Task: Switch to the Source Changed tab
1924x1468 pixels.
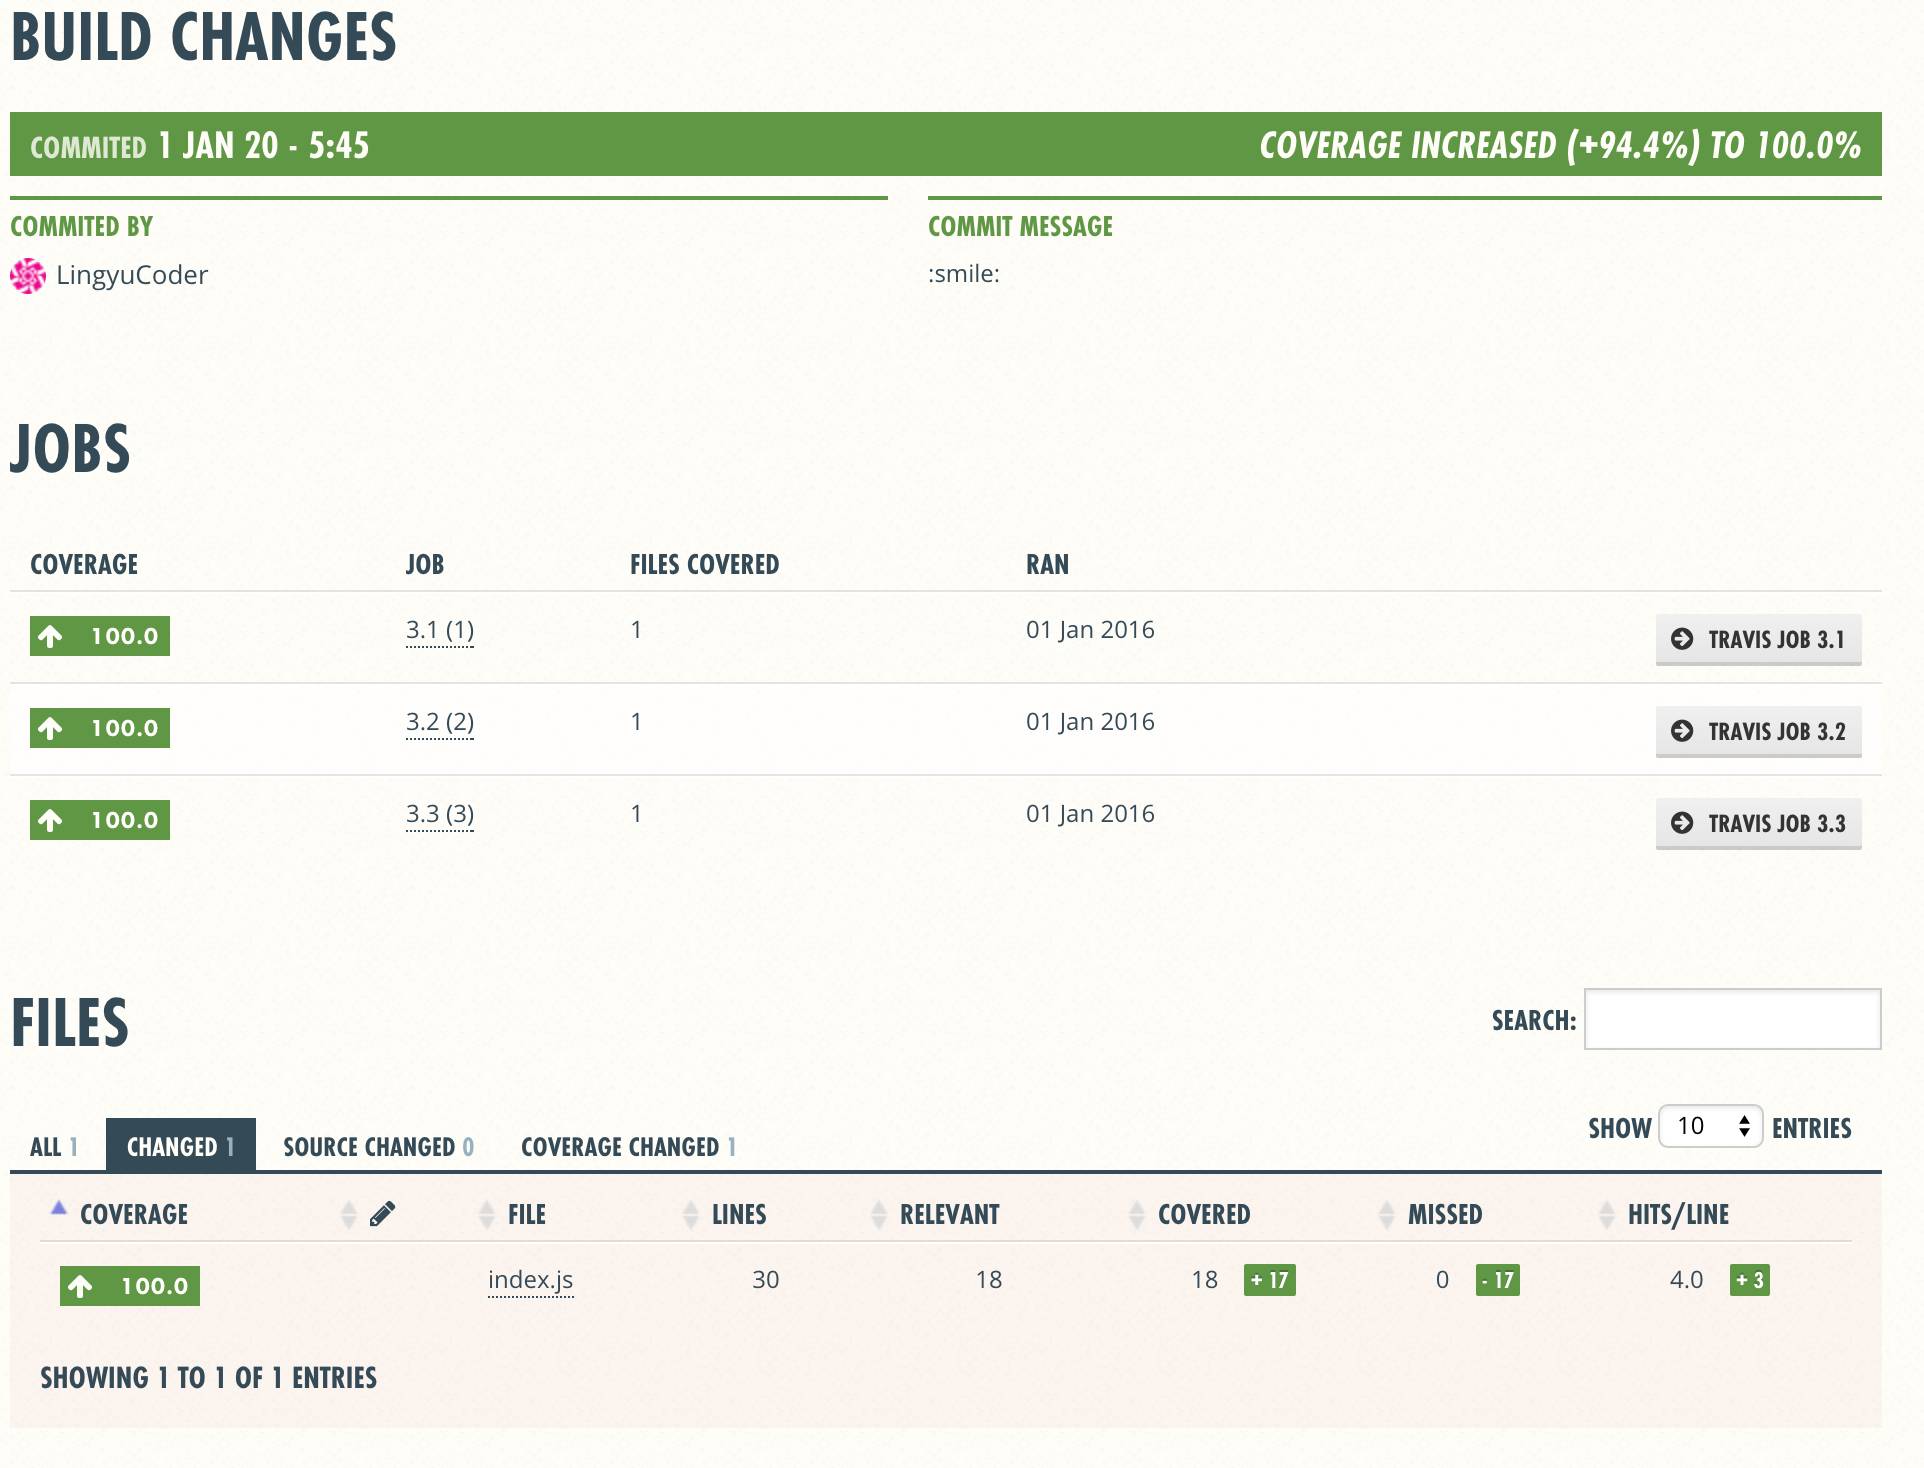Action: tap(378, 1146)
